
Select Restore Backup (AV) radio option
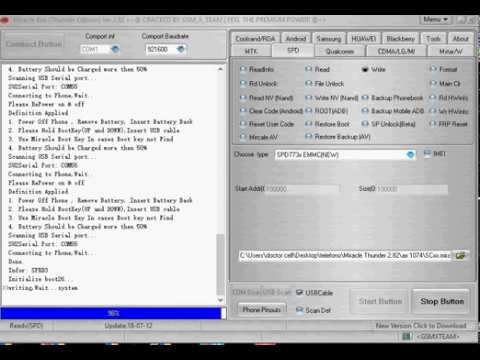338,137
